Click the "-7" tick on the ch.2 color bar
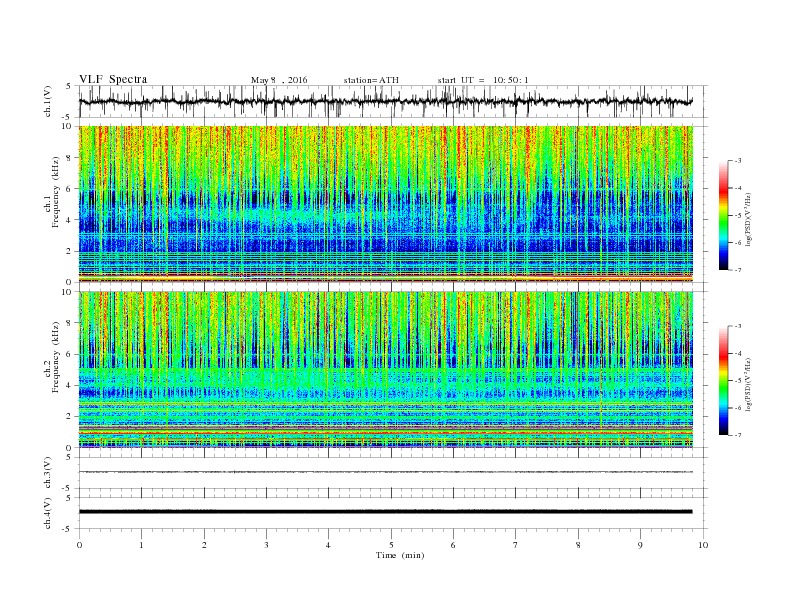The image size is (792, 612). pyautogui.click(x=738, y=435)
